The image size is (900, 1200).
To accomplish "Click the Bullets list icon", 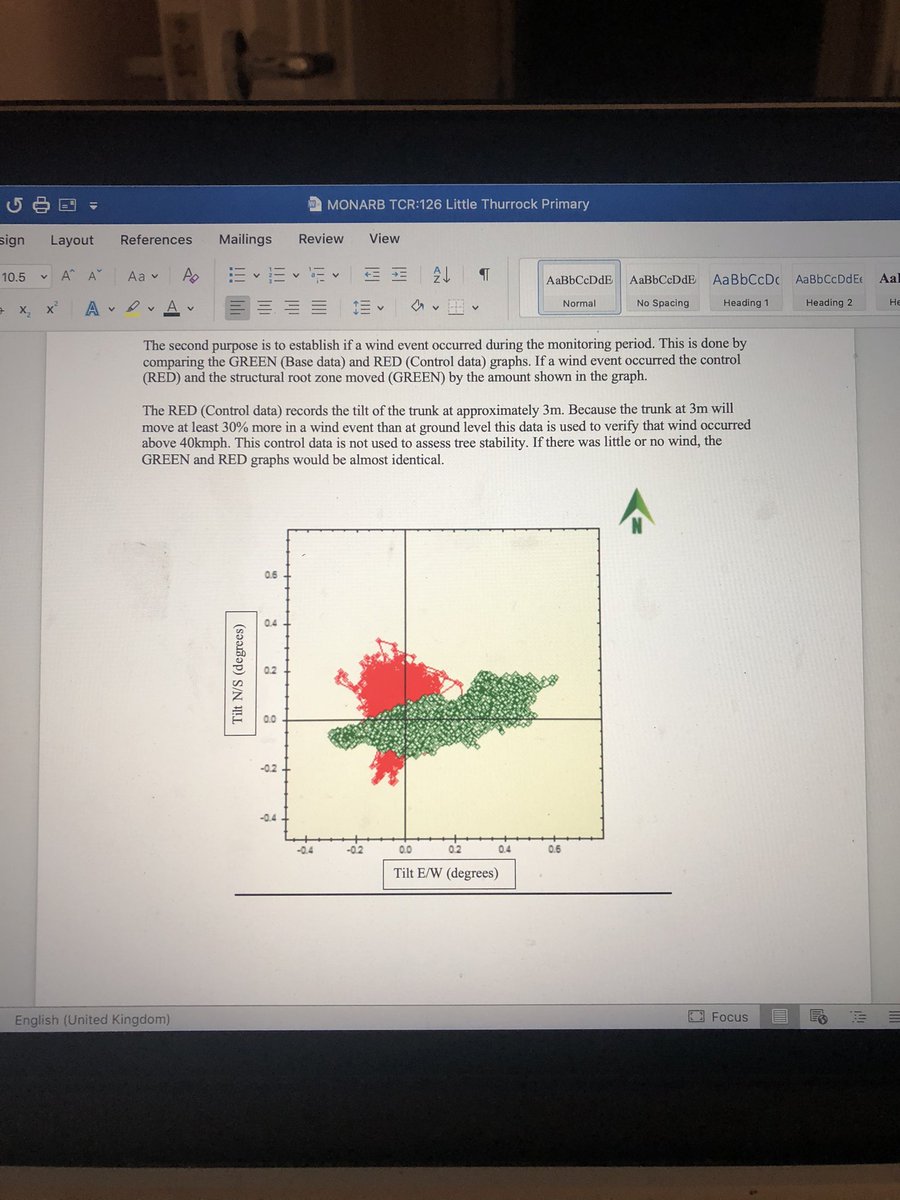I will 237,274.
